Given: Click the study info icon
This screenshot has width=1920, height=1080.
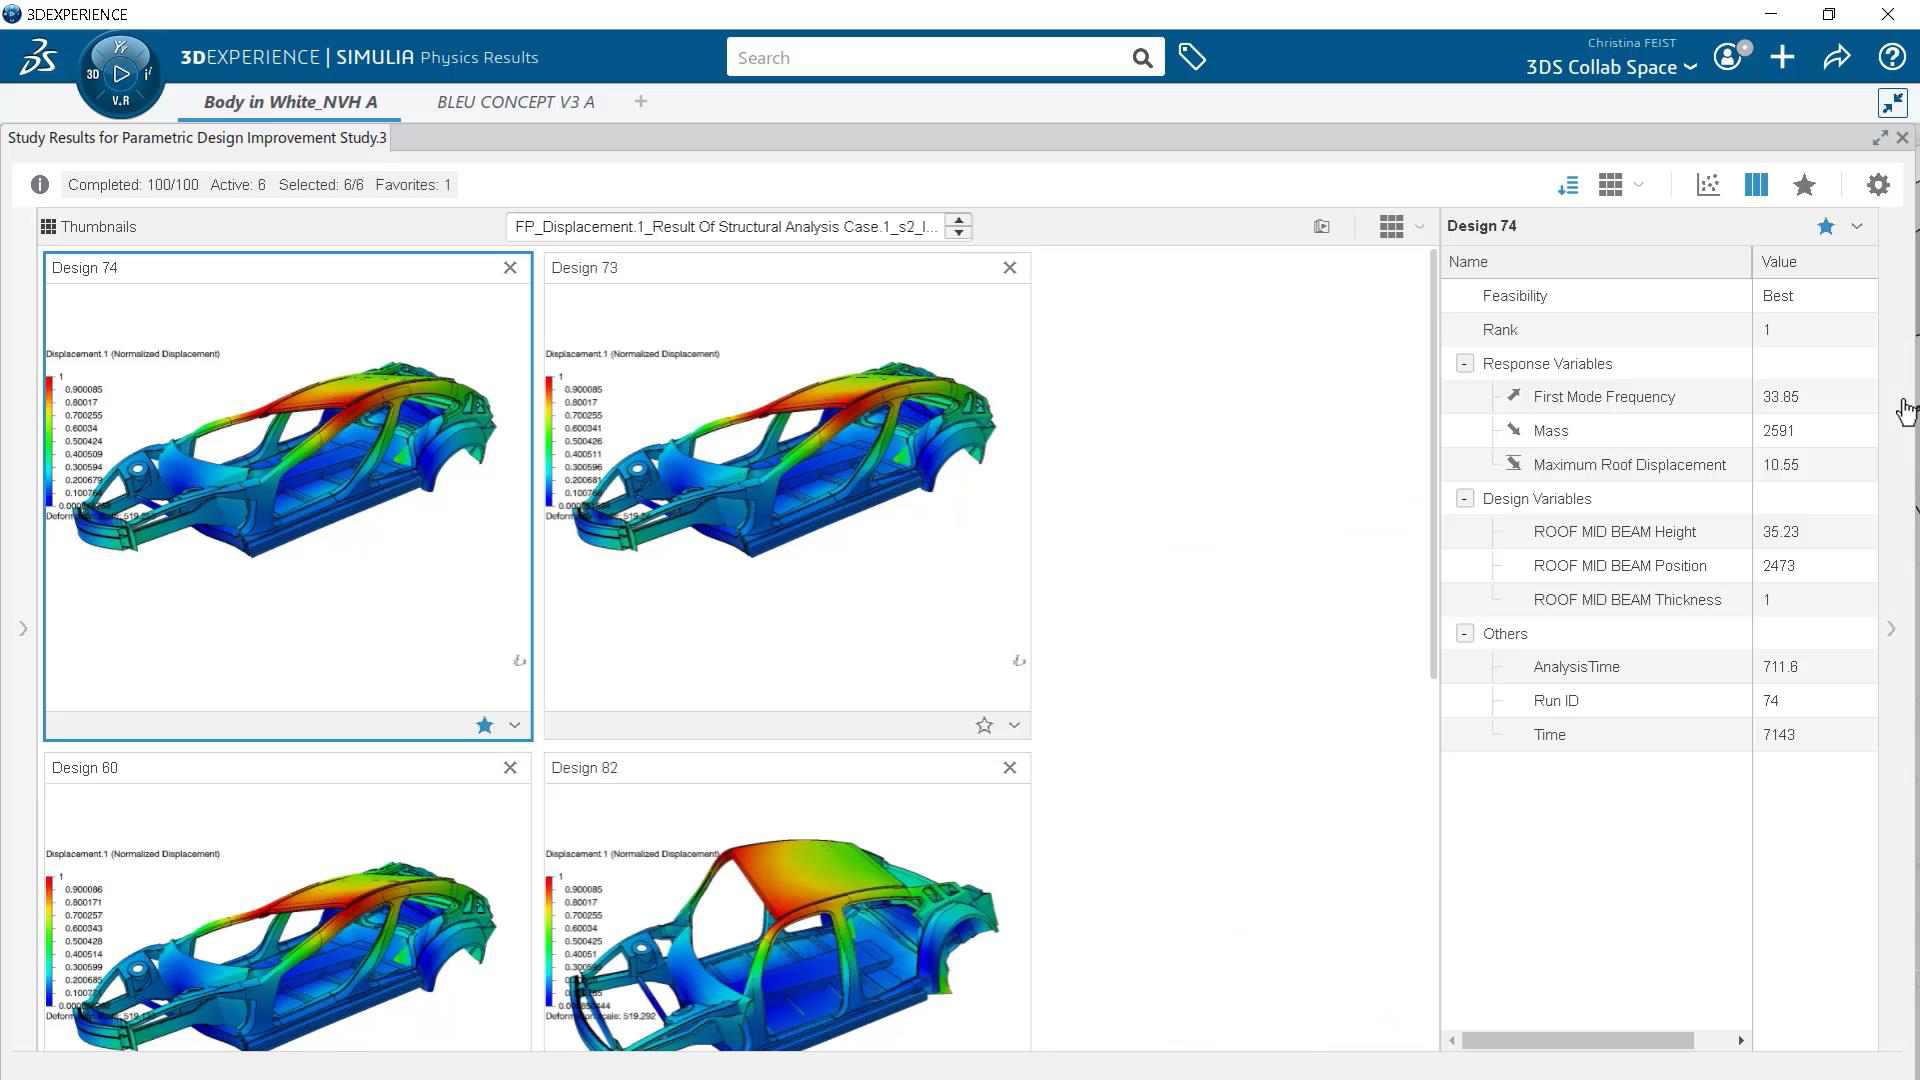Looking at the screenshot, I should coord(40,185).
